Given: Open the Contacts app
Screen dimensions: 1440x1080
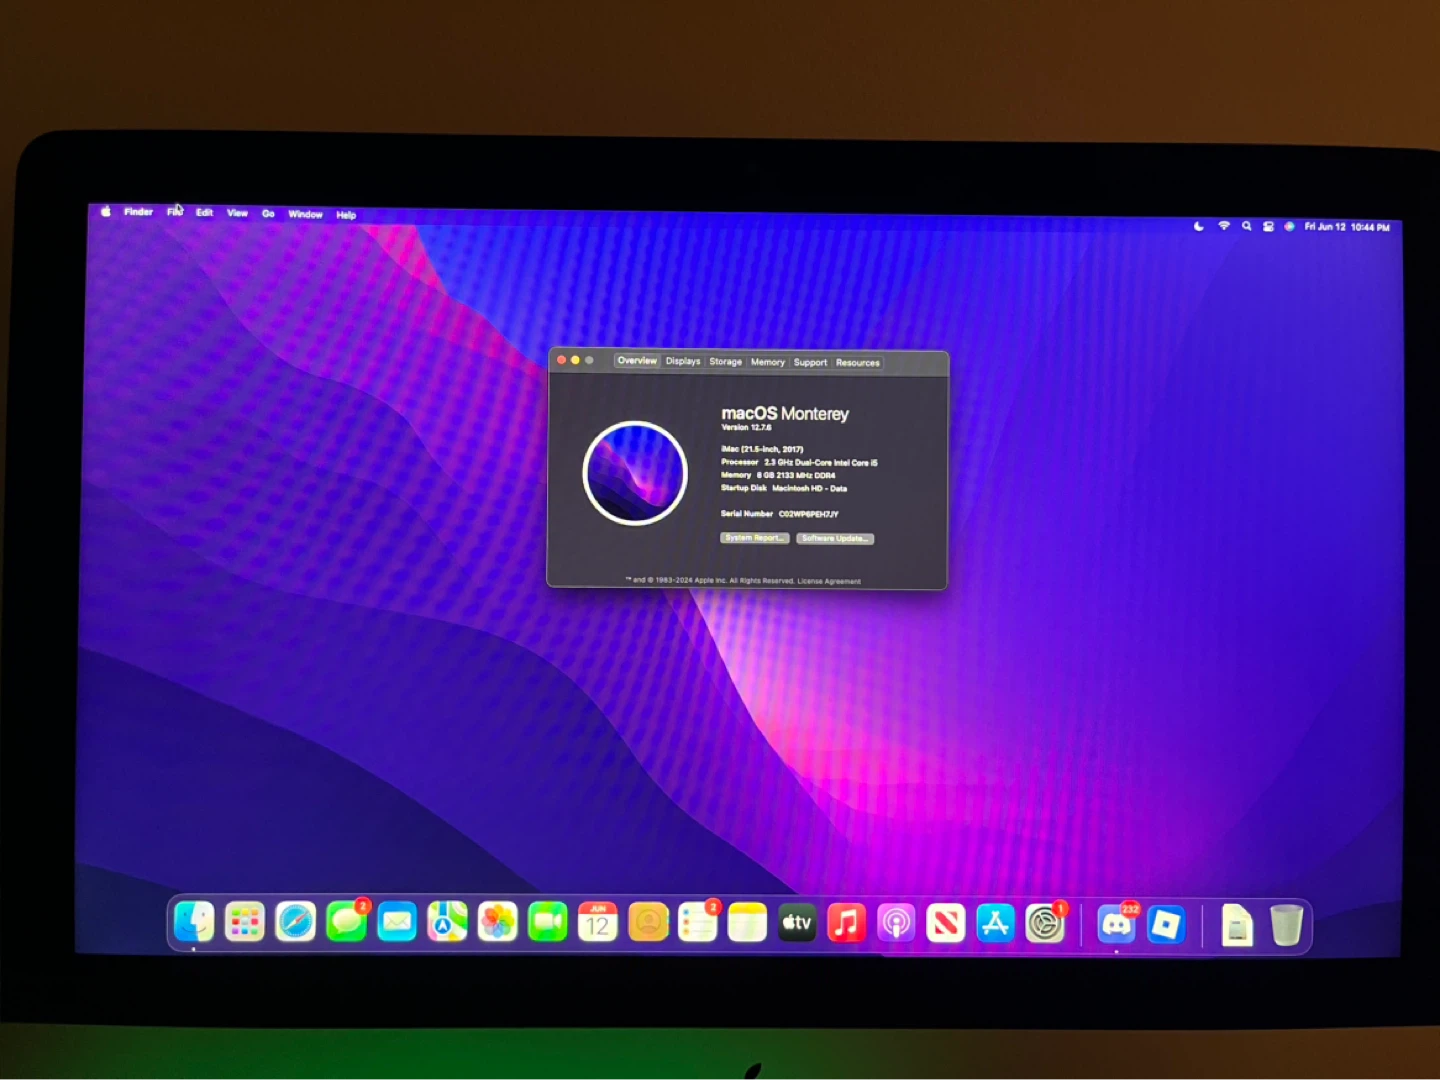Looking at the screenshot, I should click(x=648, y=922).
